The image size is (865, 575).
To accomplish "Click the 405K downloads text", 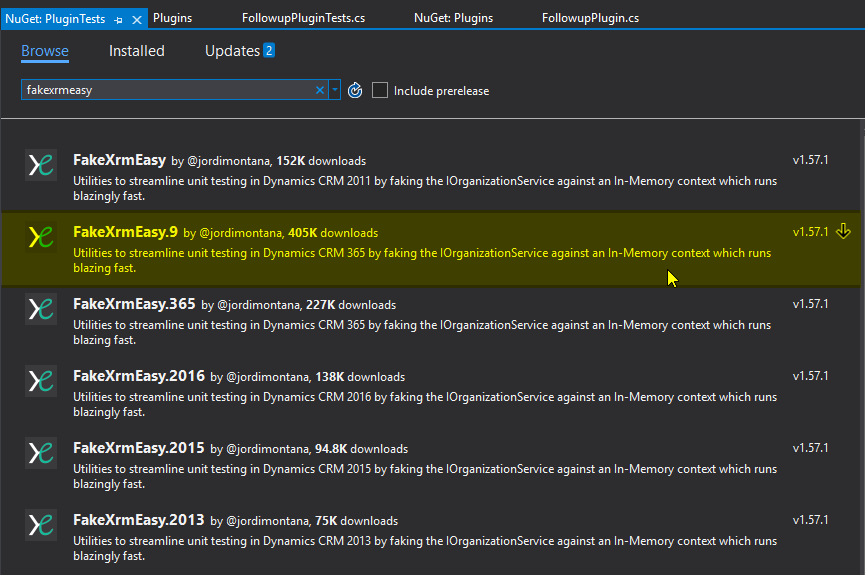I will point(333,233).
